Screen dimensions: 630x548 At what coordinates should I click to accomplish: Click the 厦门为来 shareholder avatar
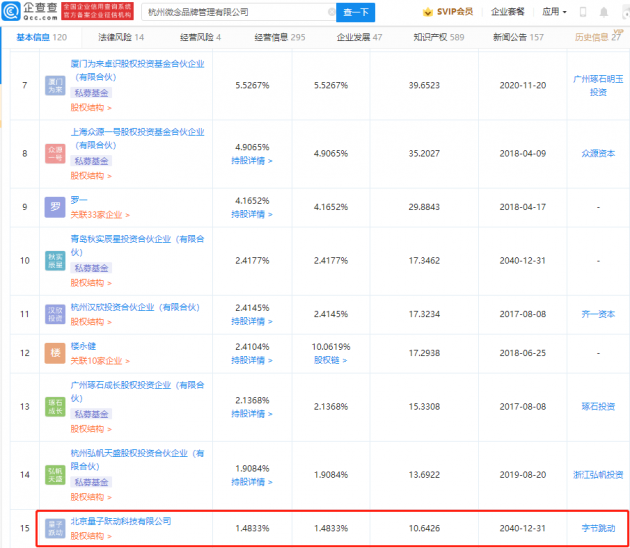[55, 86]
